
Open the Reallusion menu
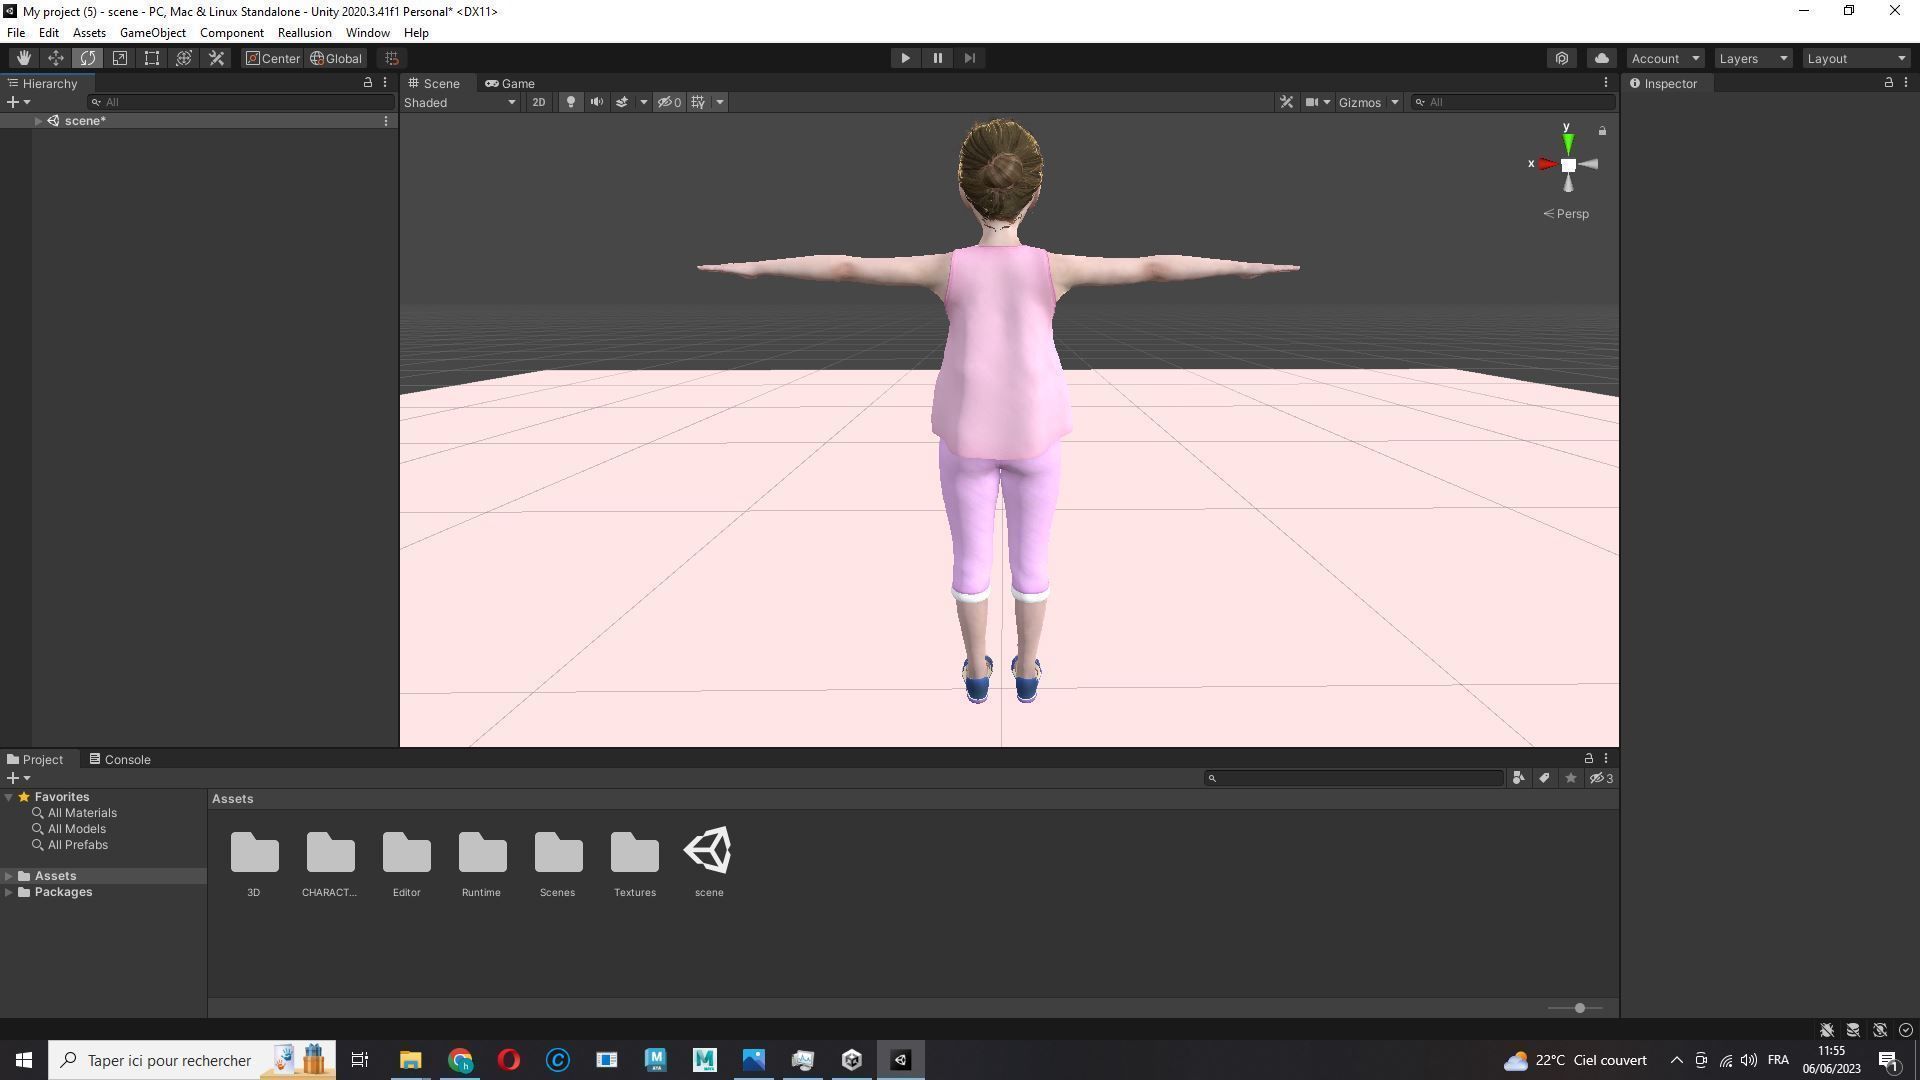(x=304, y=33)
